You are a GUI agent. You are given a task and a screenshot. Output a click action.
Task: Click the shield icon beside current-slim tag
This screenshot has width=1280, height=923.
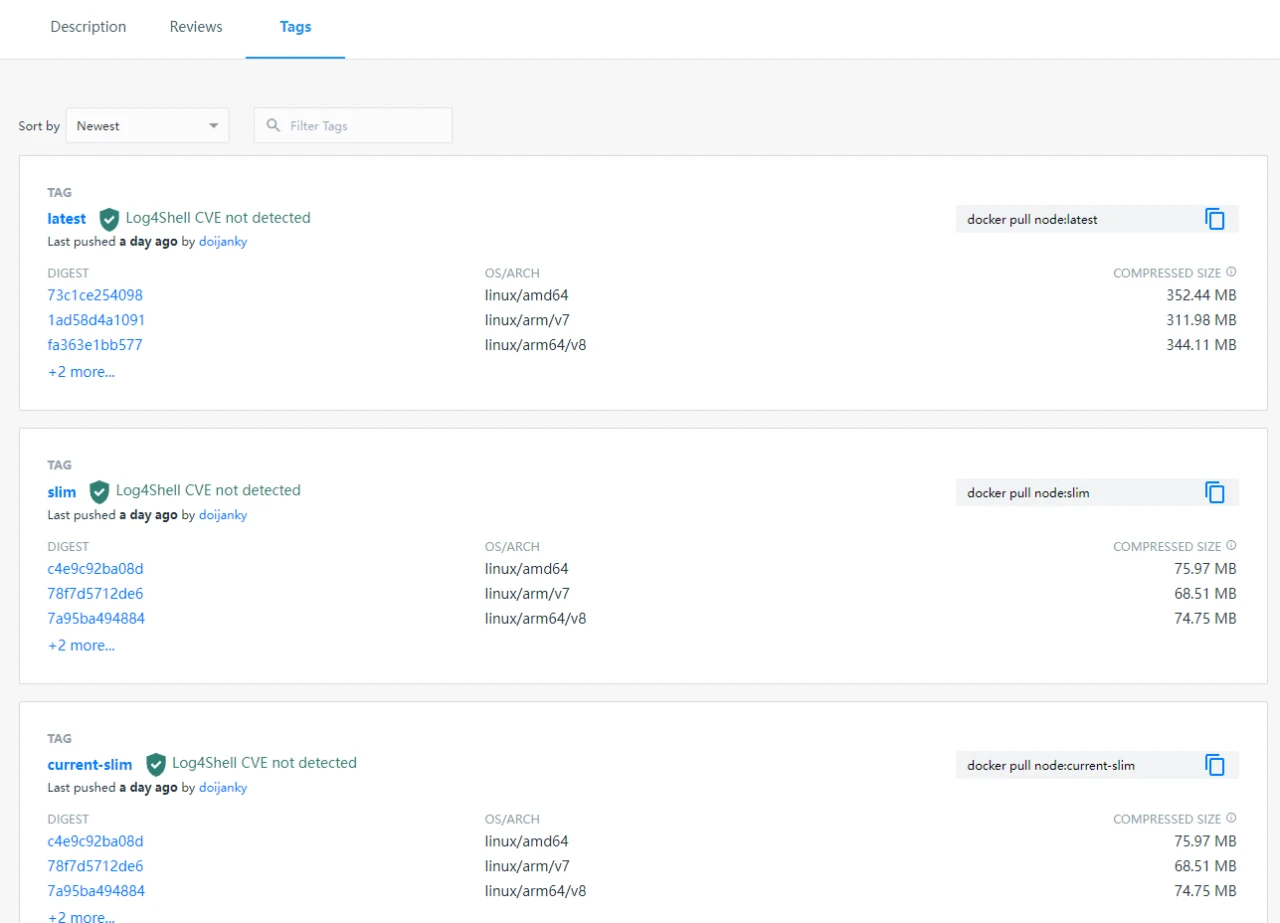[155, 764]
